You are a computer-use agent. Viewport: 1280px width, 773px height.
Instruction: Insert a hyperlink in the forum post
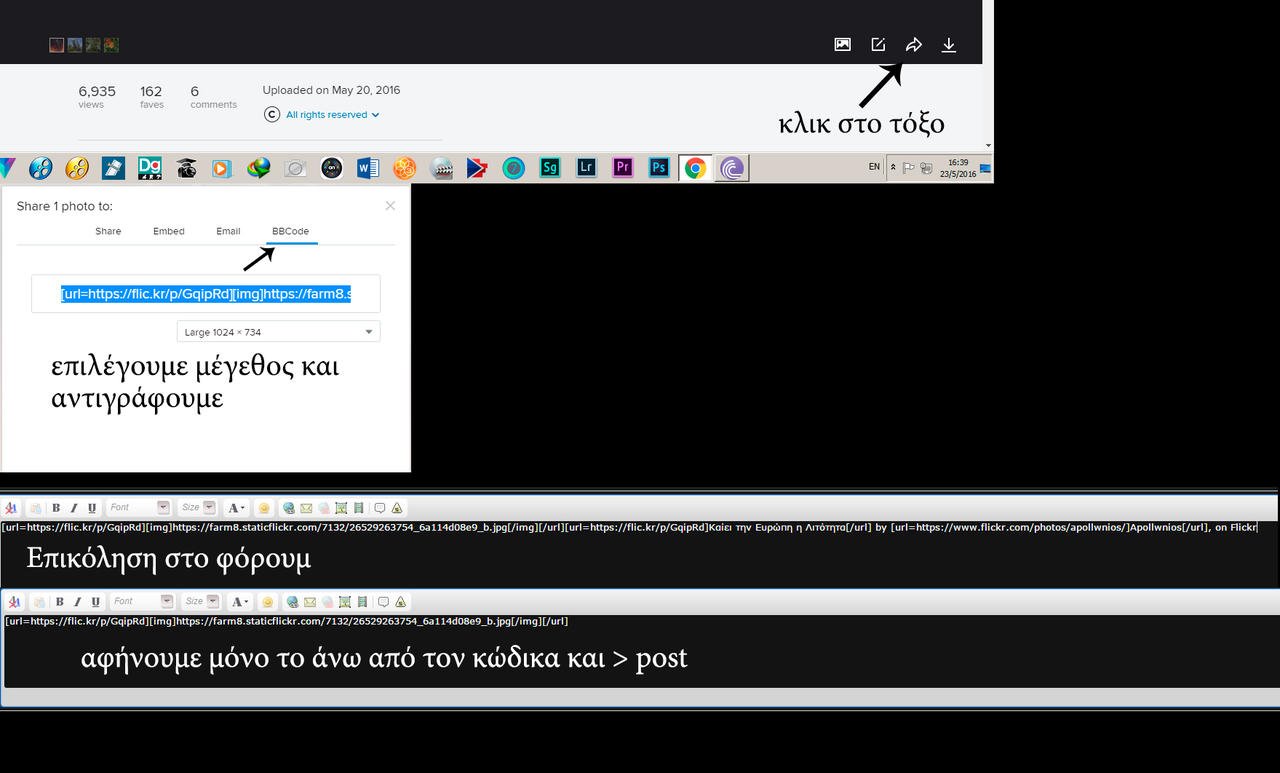289,507
